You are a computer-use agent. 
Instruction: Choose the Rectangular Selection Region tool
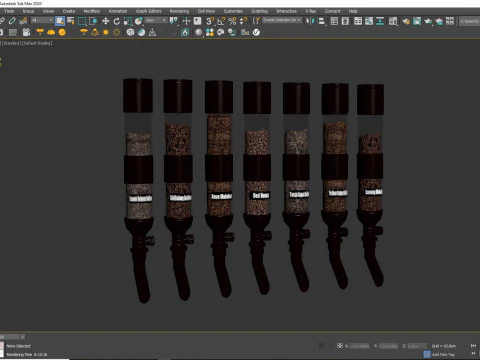click(x=82, y=21)
